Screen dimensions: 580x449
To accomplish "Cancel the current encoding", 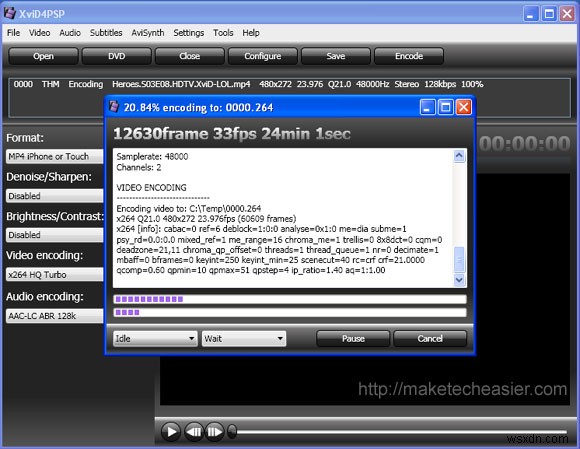I will point(430,338).
